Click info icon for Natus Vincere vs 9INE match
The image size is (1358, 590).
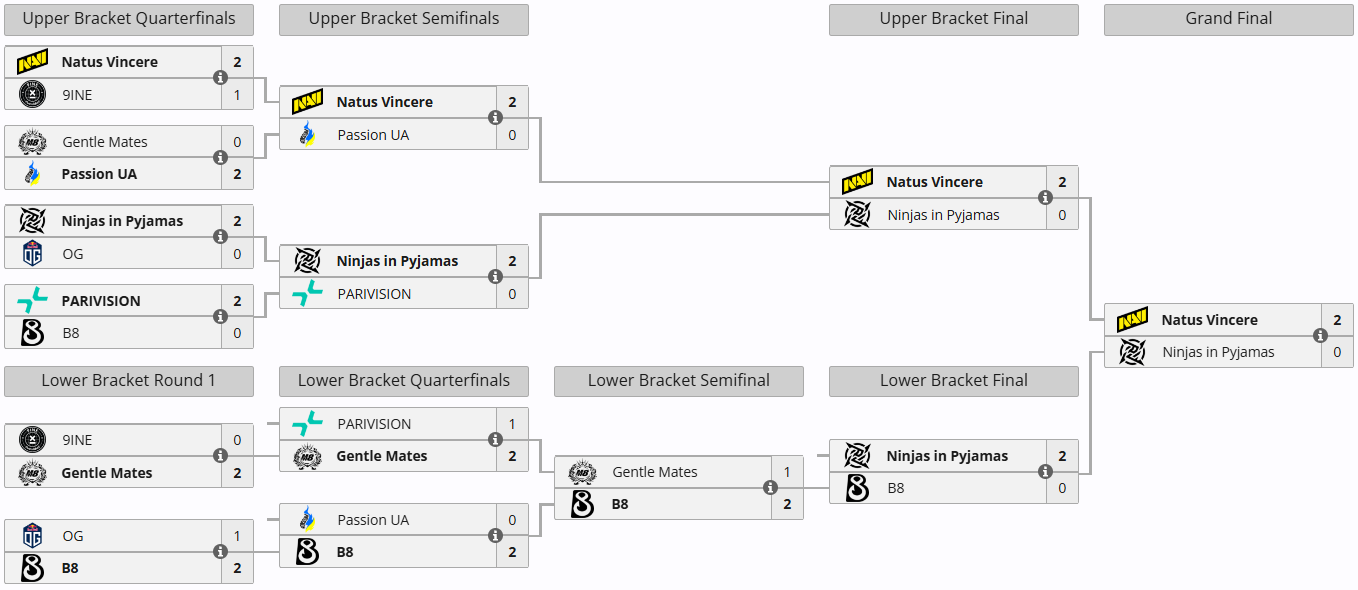tap(221, 78)
